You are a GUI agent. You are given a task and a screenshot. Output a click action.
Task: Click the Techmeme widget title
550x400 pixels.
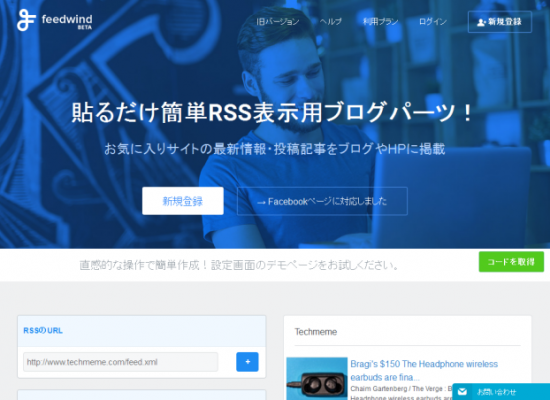point(316,332)
